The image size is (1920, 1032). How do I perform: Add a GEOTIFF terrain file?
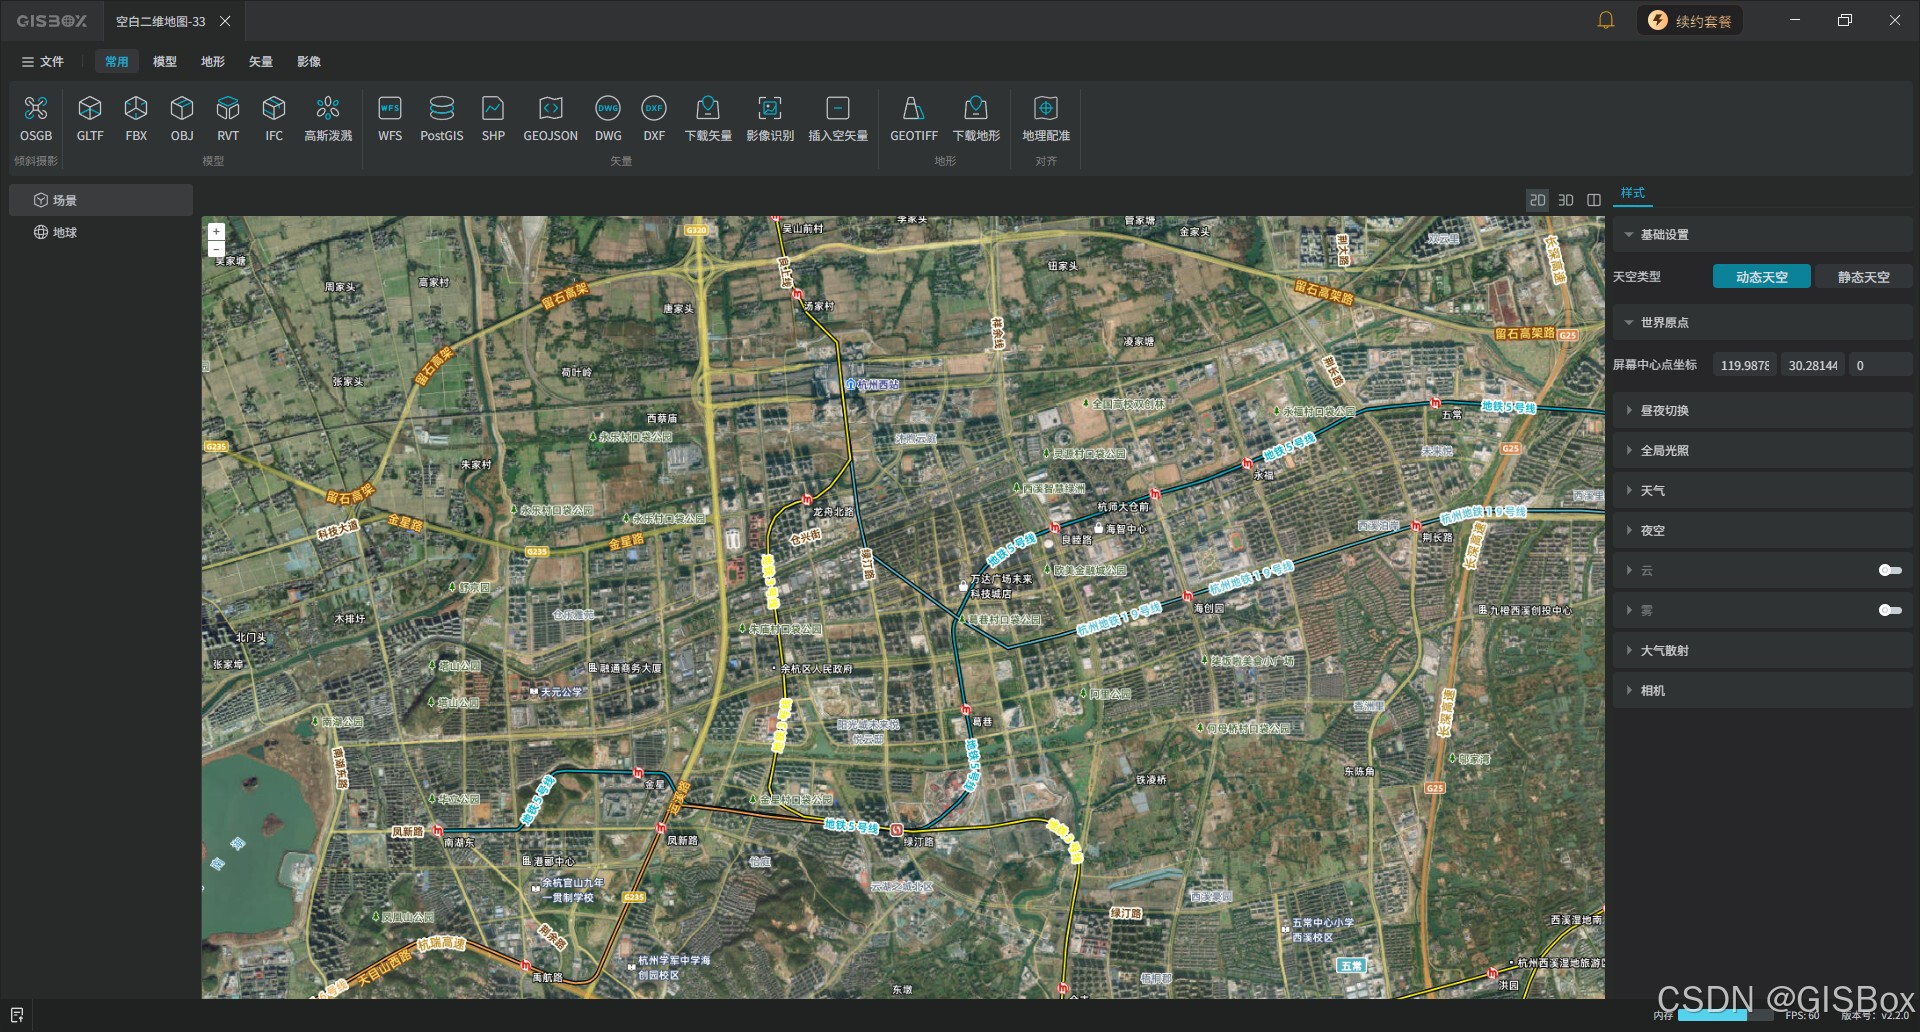pyautogui.click(x=914, y=118)
